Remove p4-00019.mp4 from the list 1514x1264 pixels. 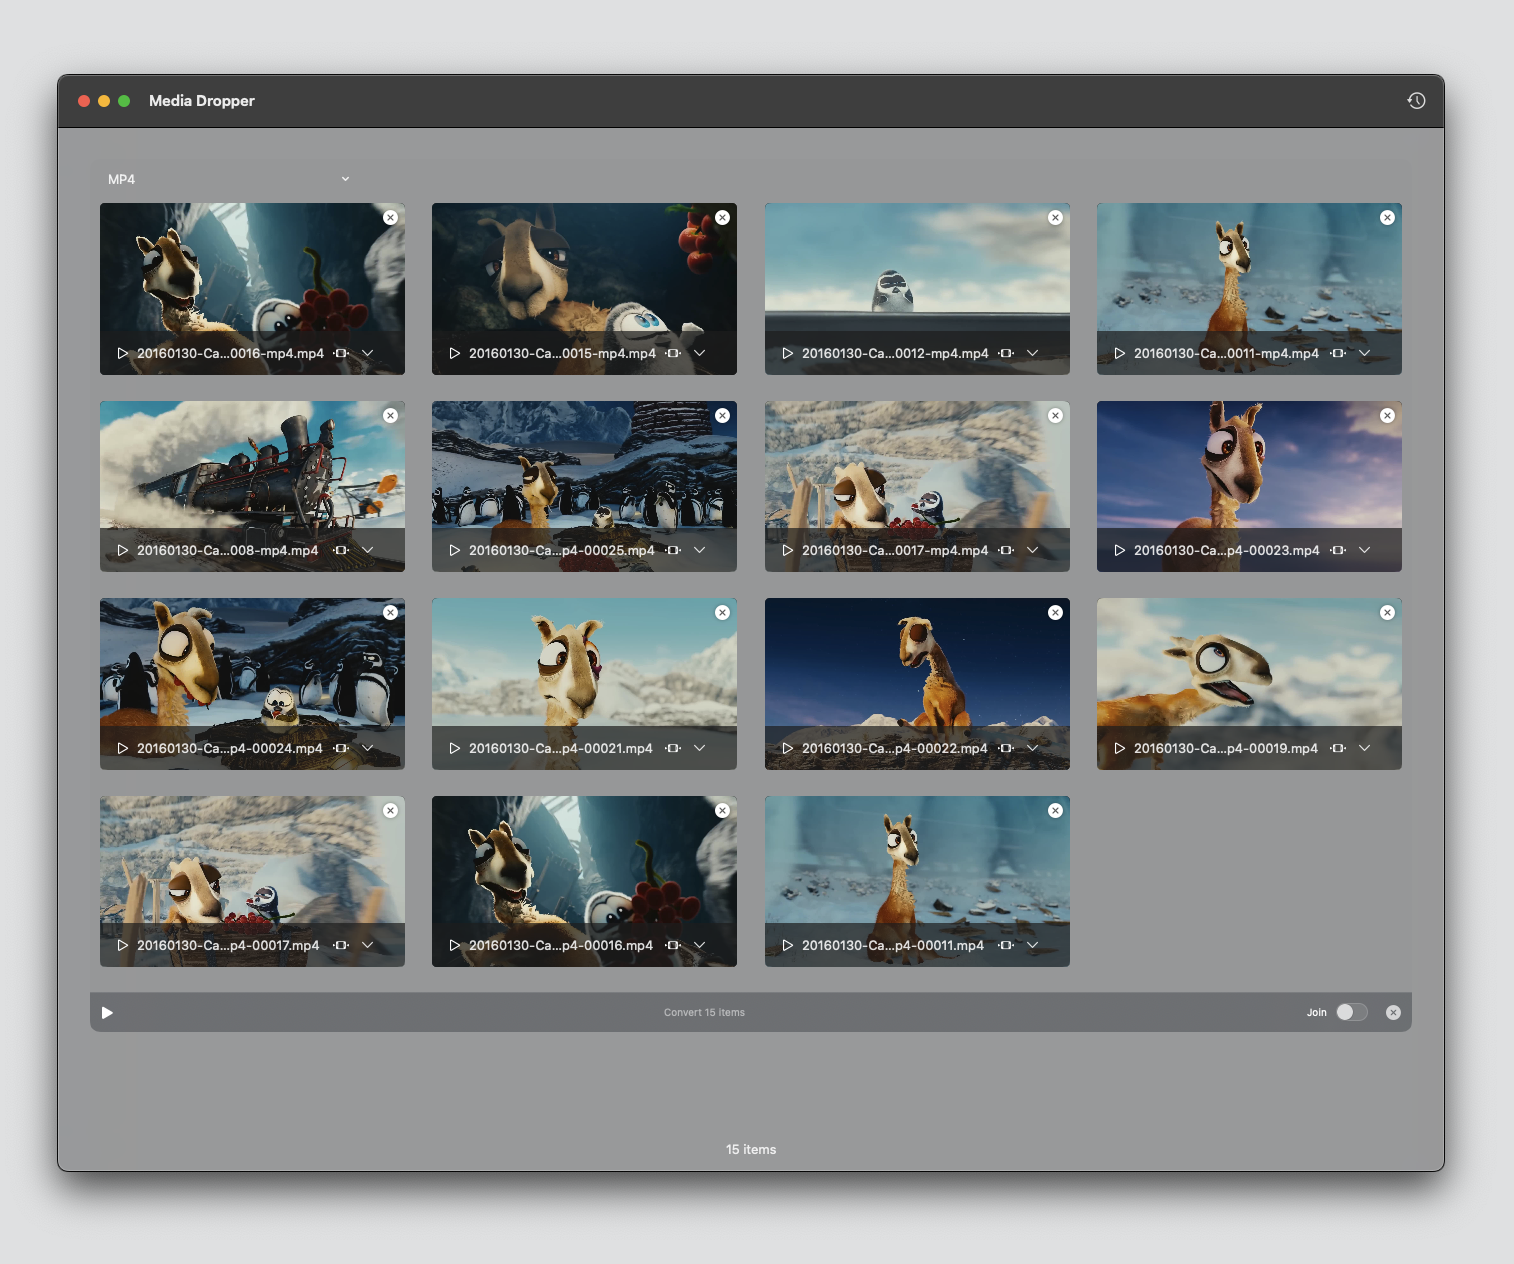coord(1387,612)
